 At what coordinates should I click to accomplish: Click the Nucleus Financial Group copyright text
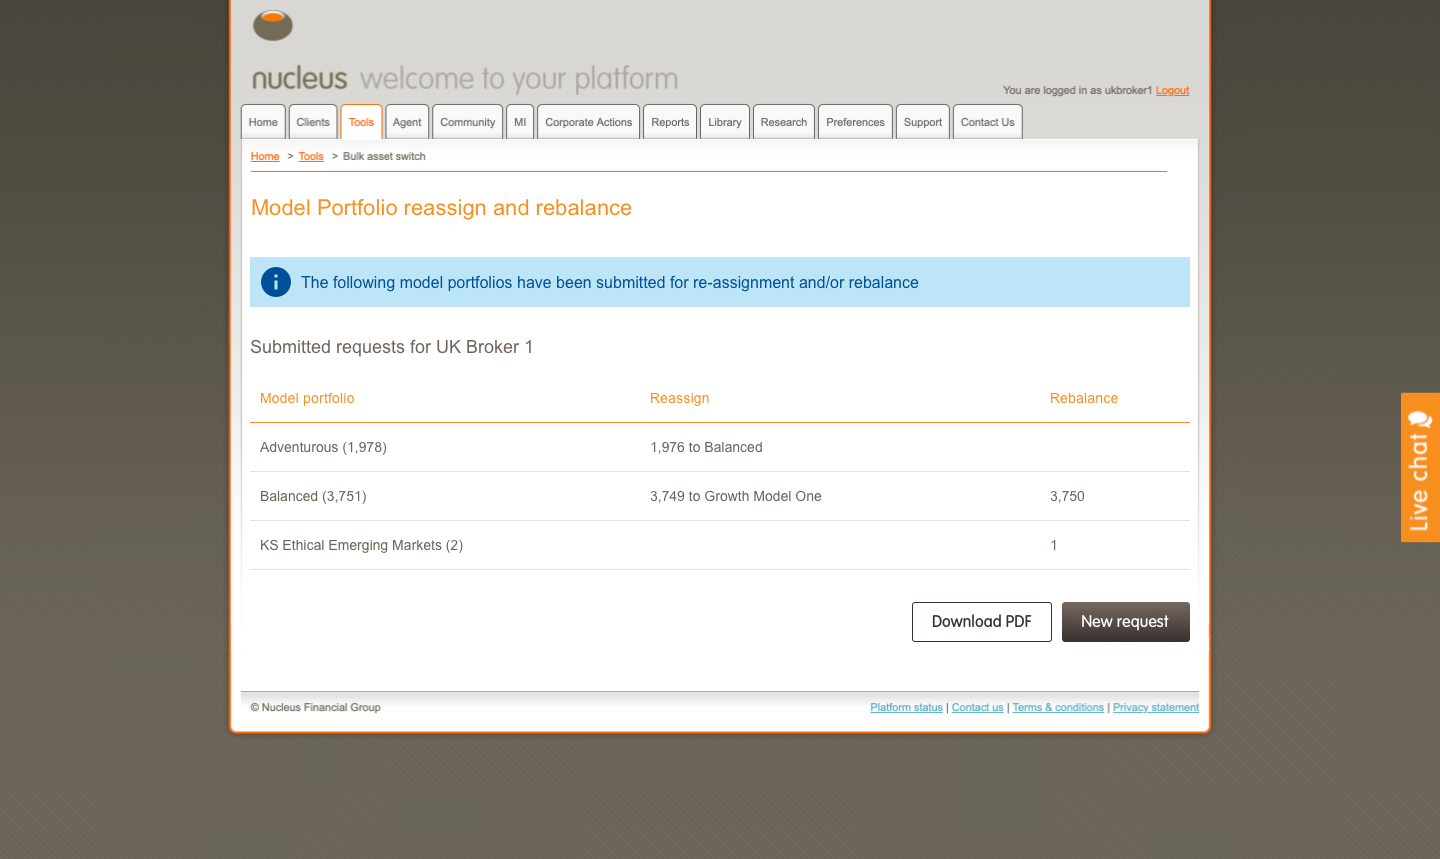(x=315, y=707)
